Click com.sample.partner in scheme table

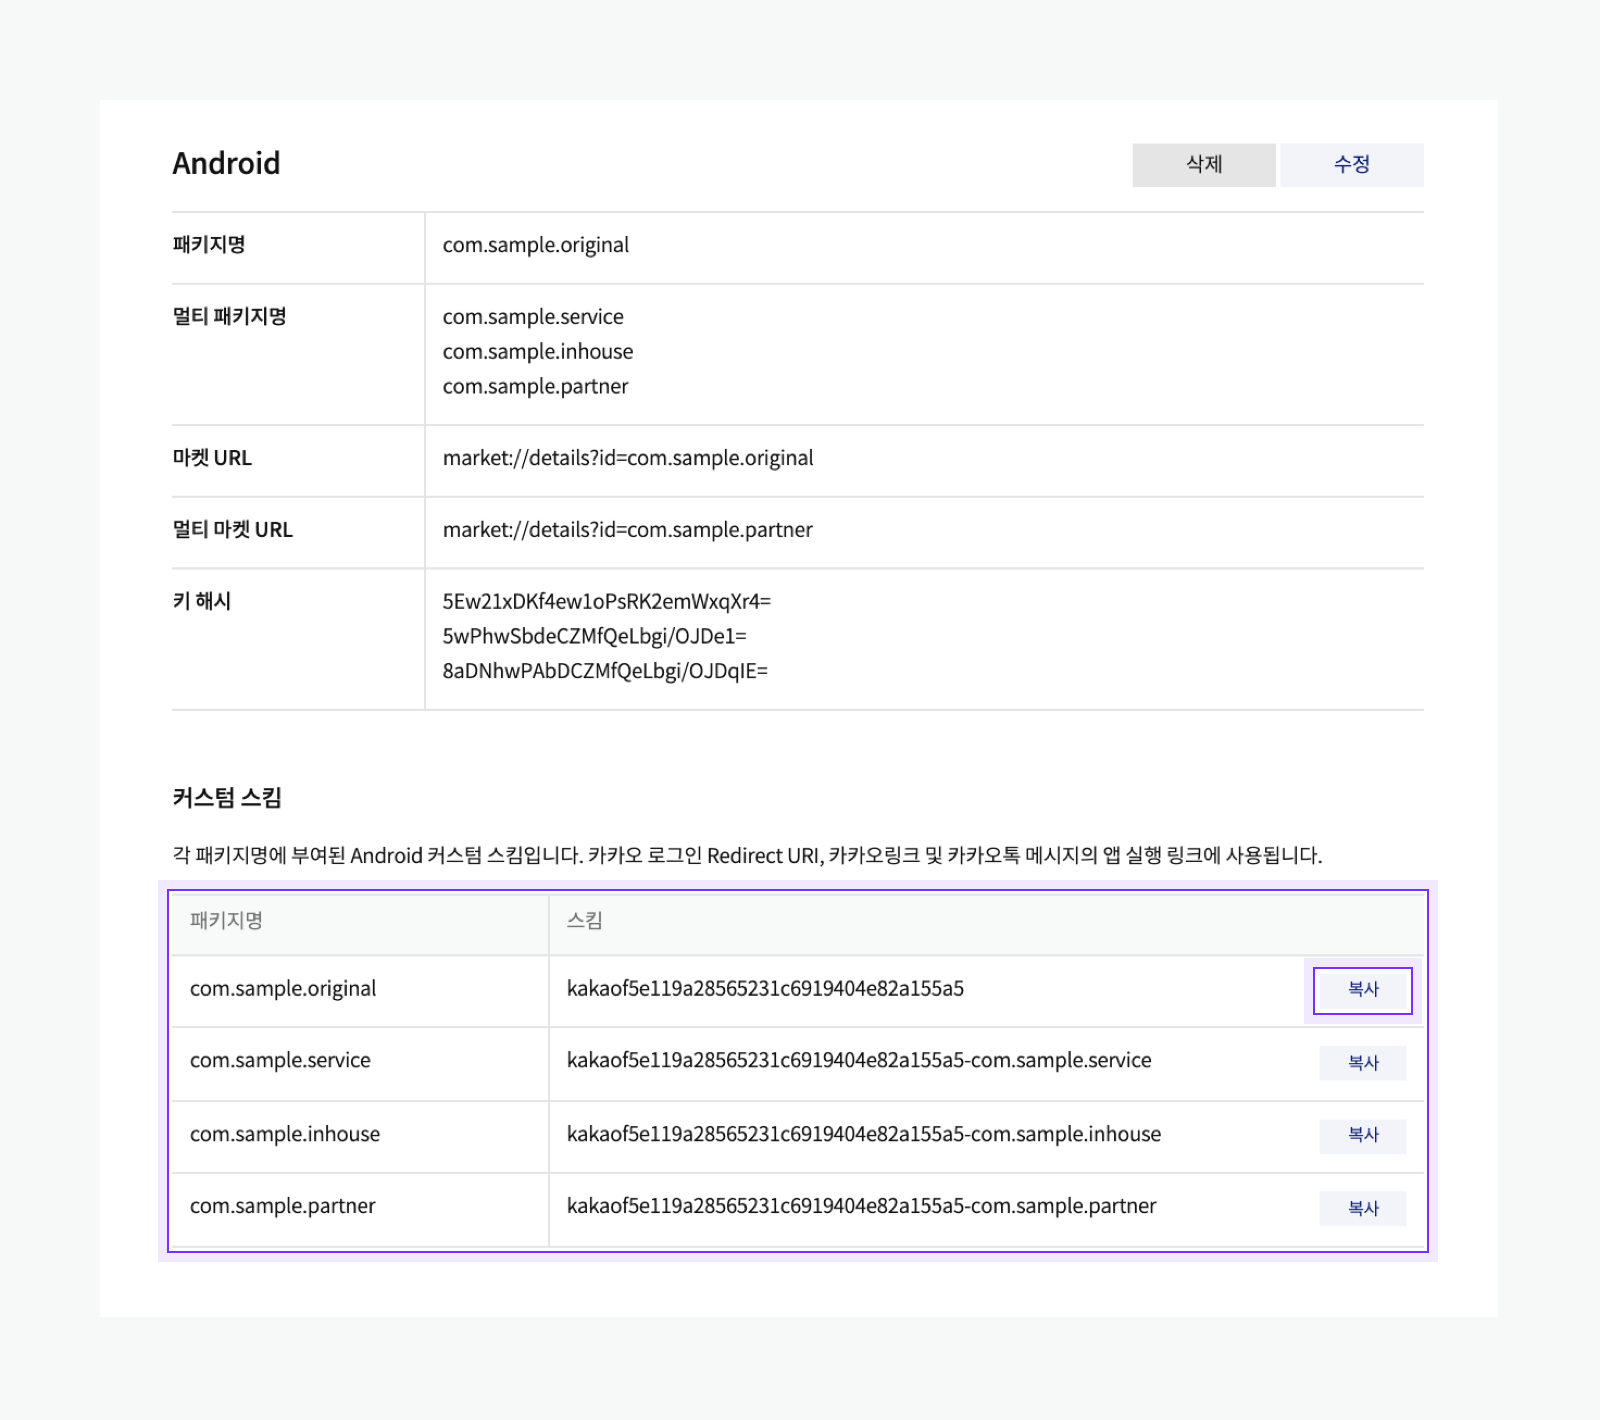(283, 1207)
